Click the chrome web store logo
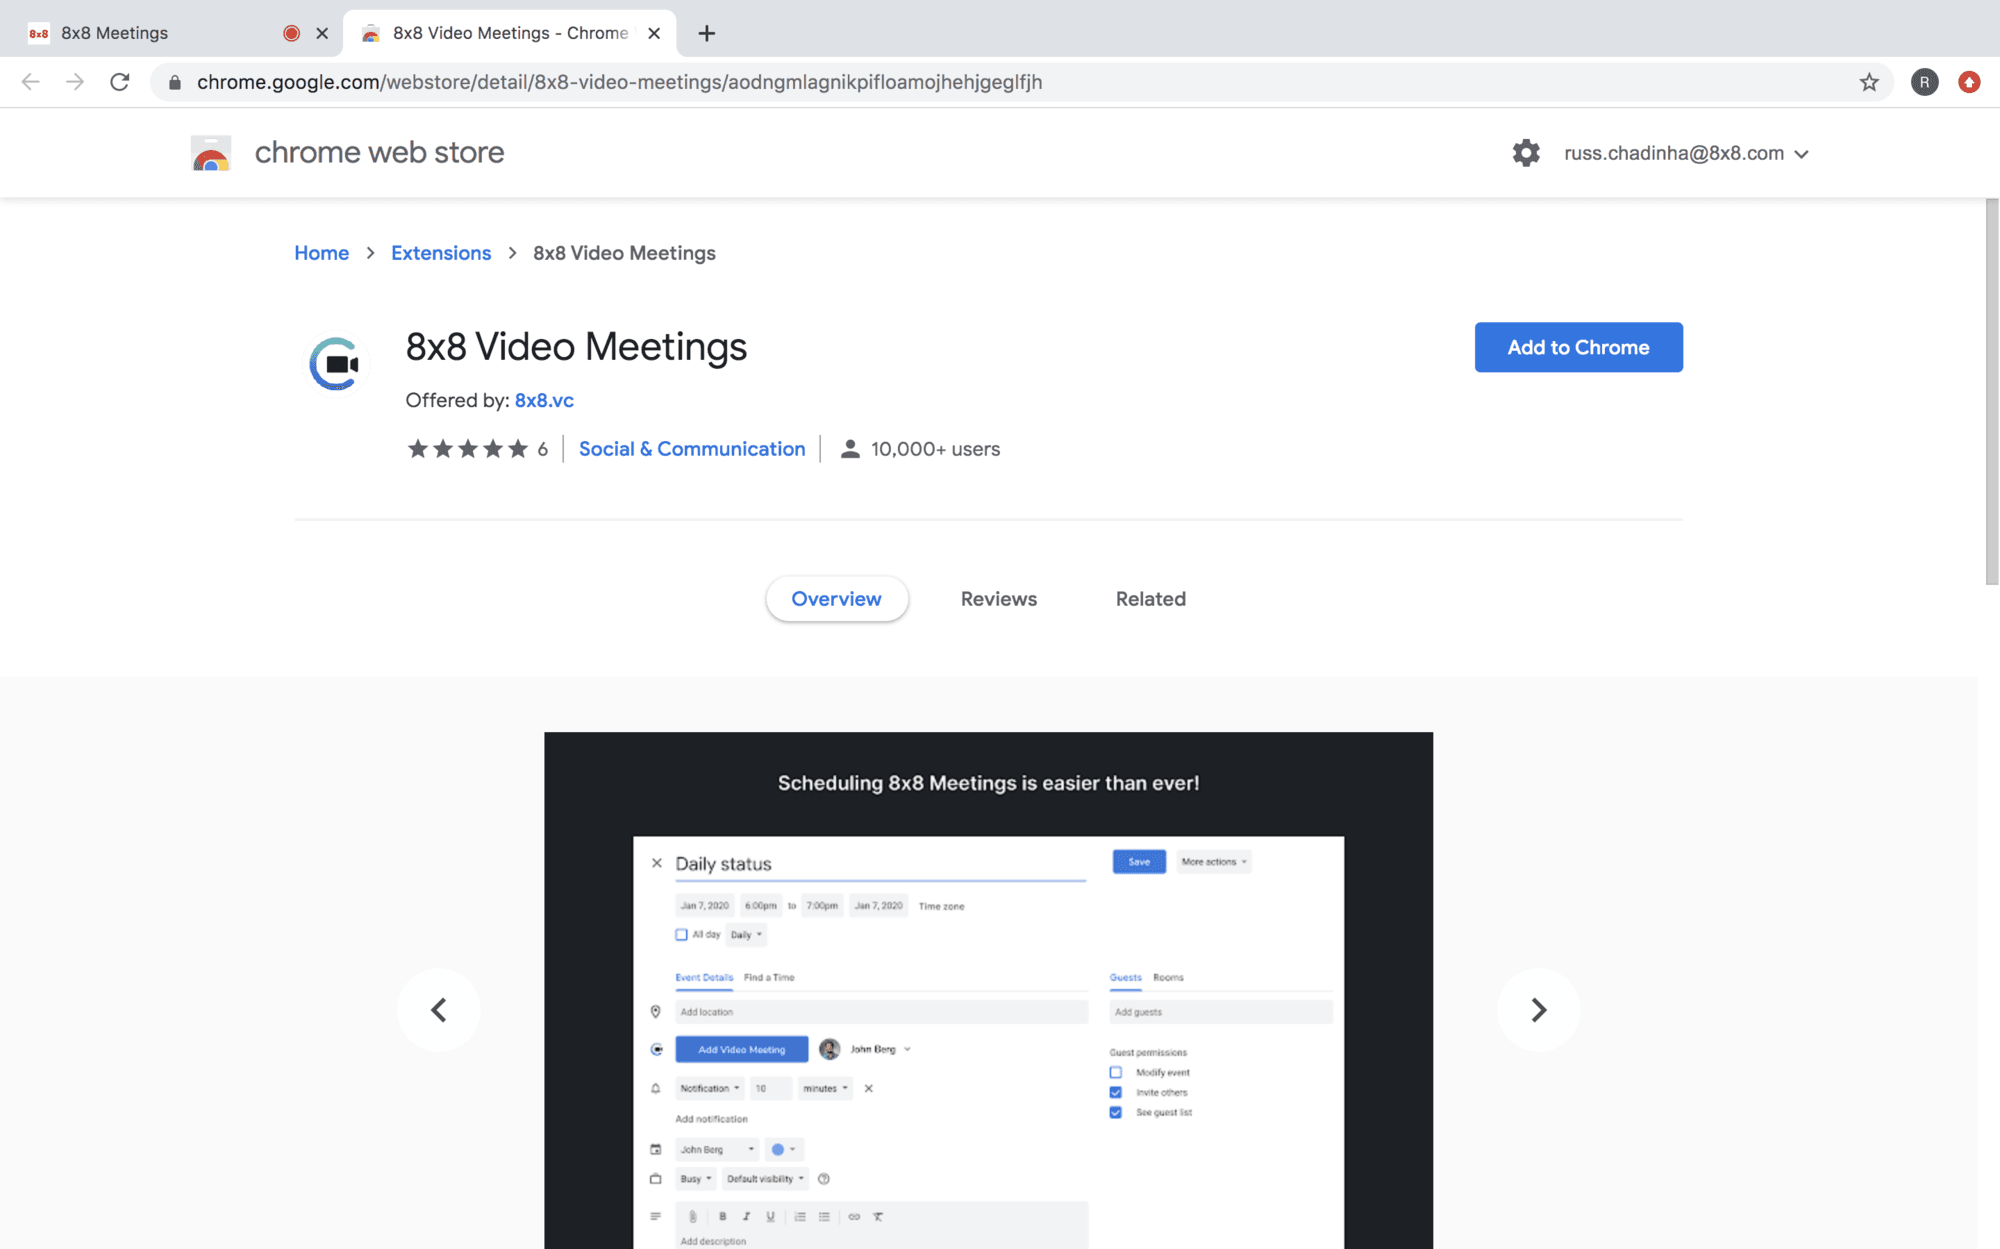 (211, 153)
